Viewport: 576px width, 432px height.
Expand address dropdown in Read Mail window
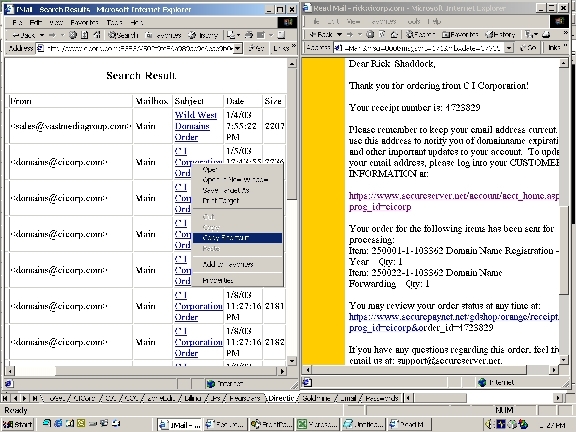(x=509, y=48)
